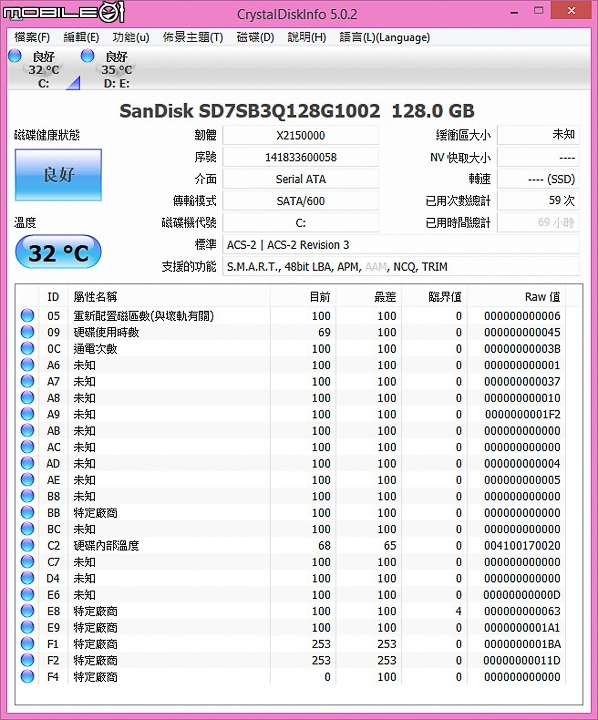
Task: Click raw value 0000000001F2
Action: [522, 414]
